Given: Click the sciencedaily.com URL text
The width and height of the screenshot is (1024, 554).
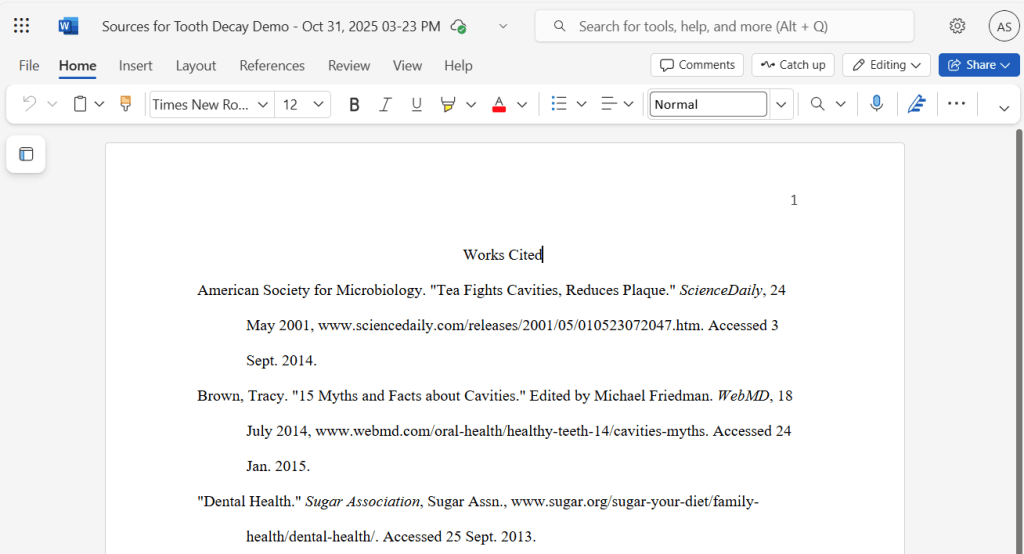Looking at the screenshot, I should pyautogui.click(x=509, y=325).
